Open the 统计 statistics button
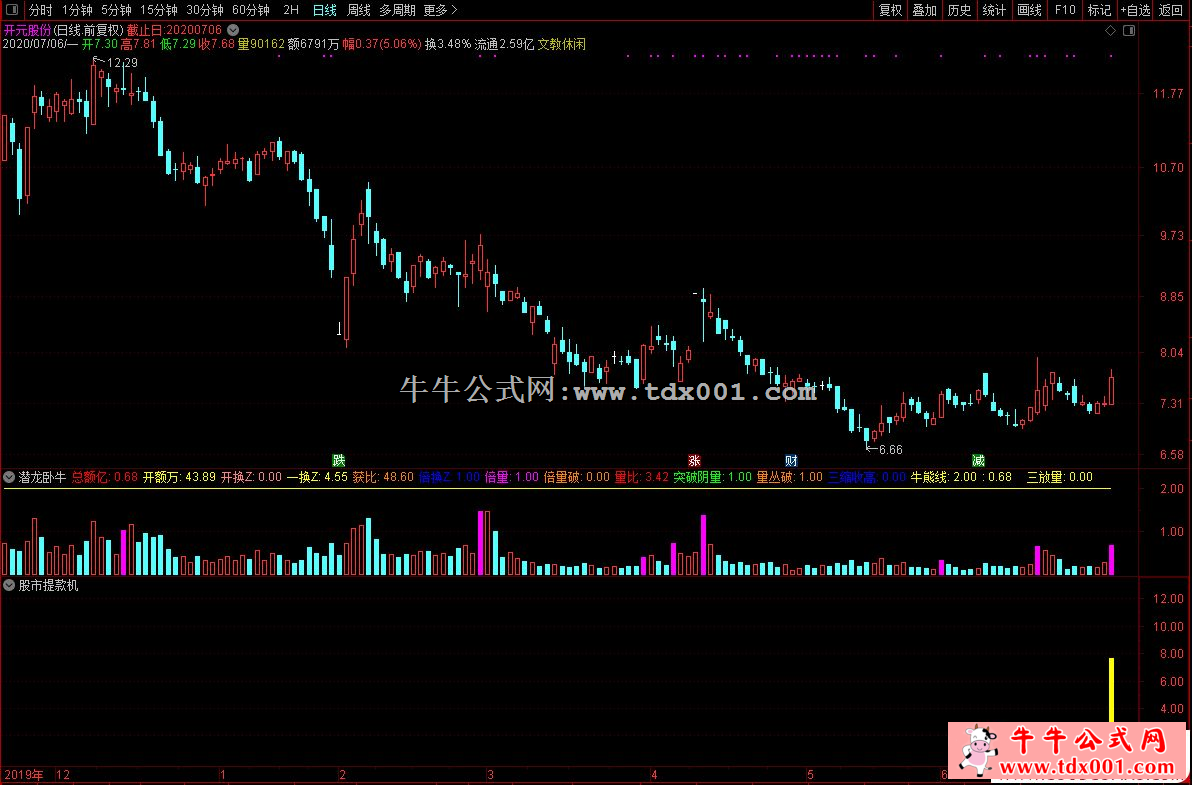 coord(994,10)
